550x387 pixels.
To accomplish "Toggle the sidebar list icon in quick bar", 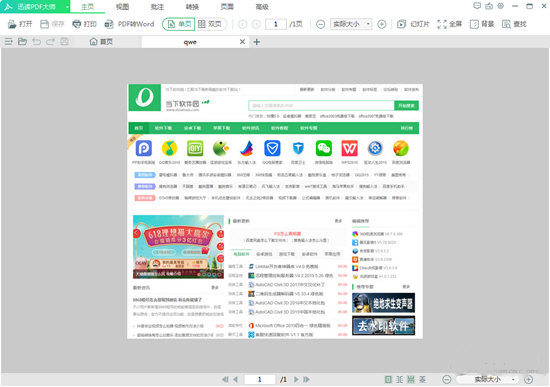I will 8,42.
